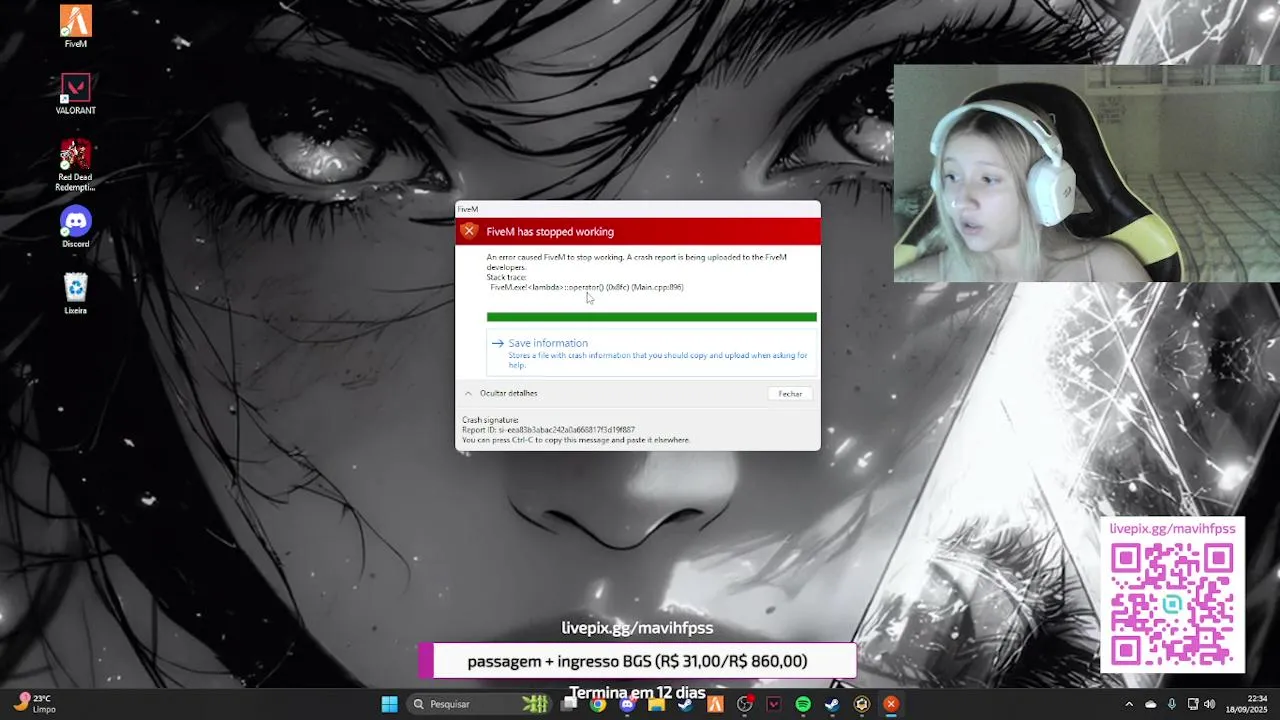Click the webcam overlay feed
Image resolution: width=1280 pixels, height=720 pixels.
pos(1086,174)
